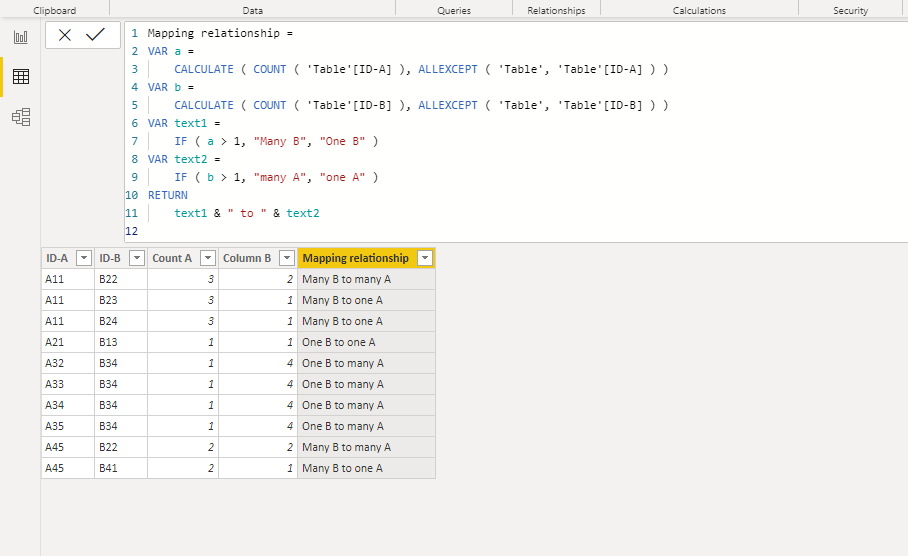
Task: Select cell A35 in ID-A column
Action: [x=68, y=426]
